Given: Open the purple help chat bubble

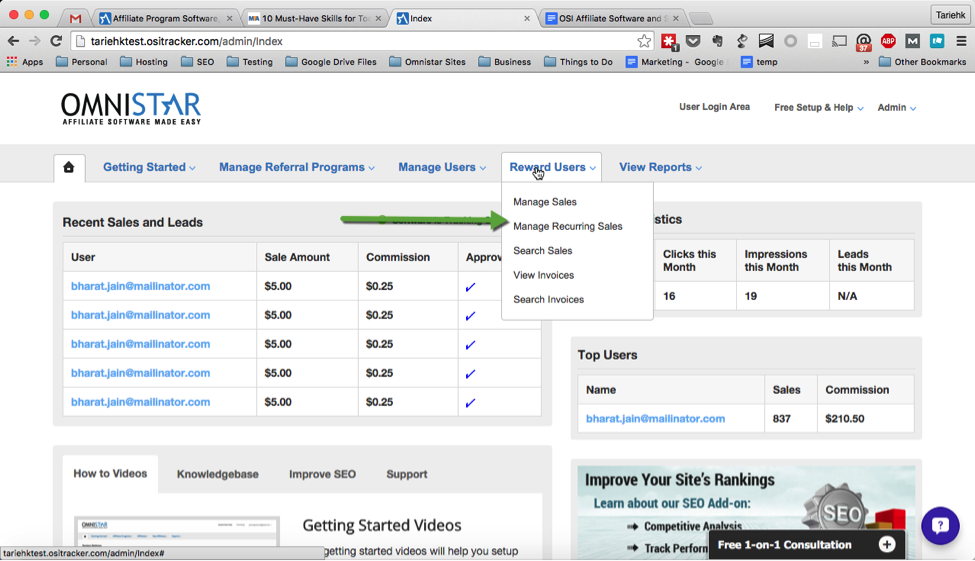Looking at the screenshot, I should click(x=940, y=526).
